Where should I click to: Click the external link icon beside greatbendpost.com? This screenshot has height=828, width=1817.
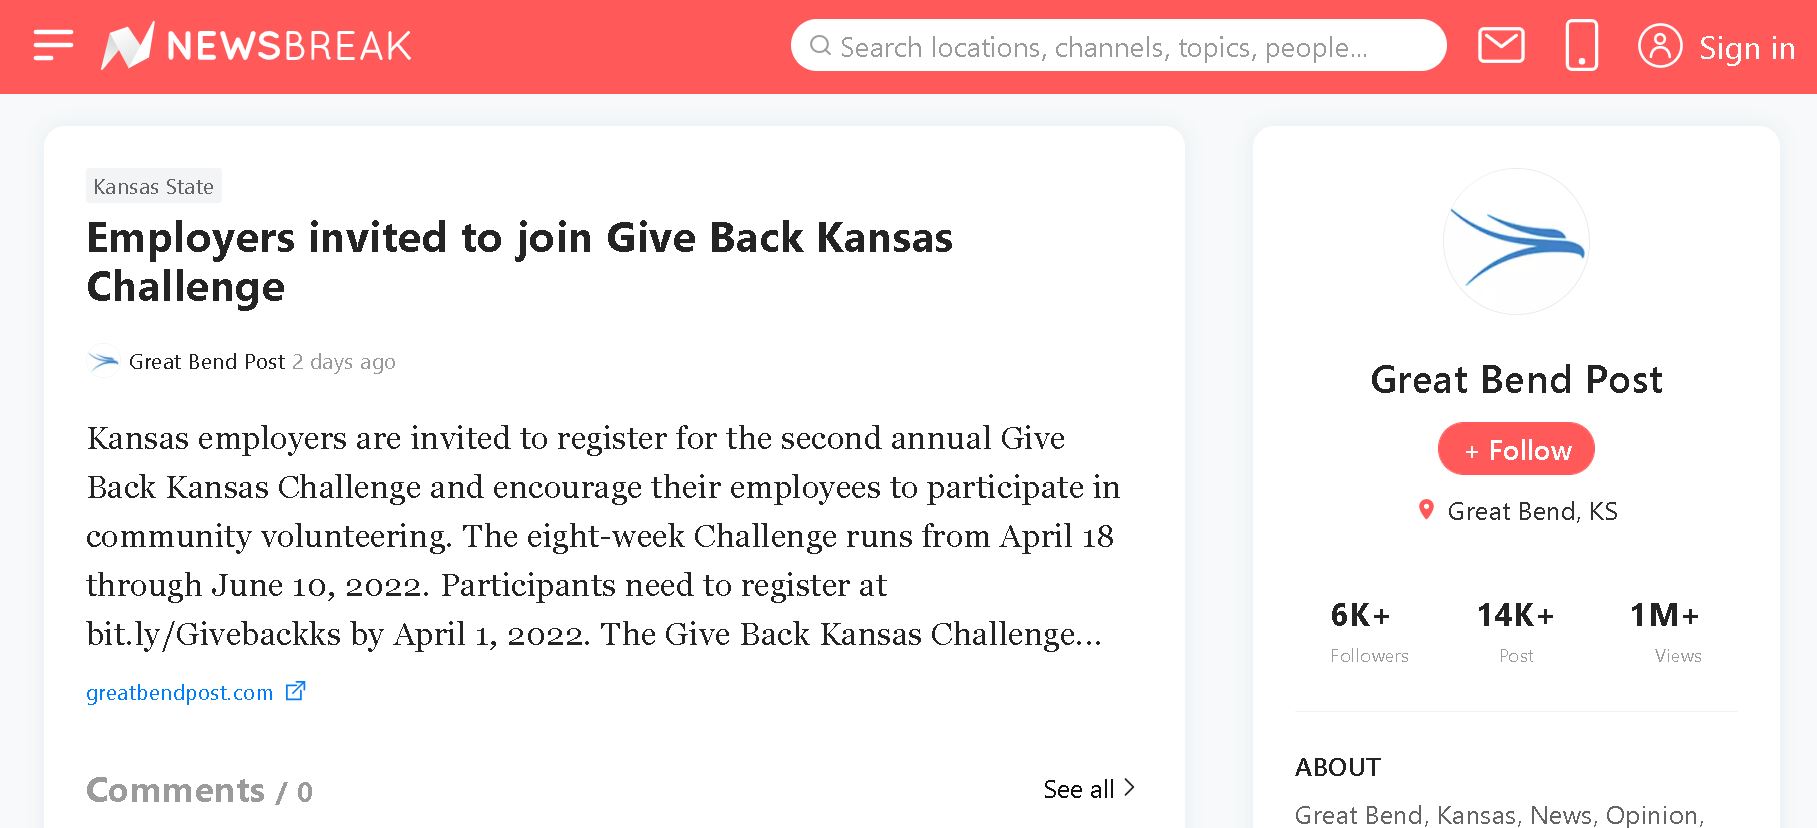coord(295,691)
